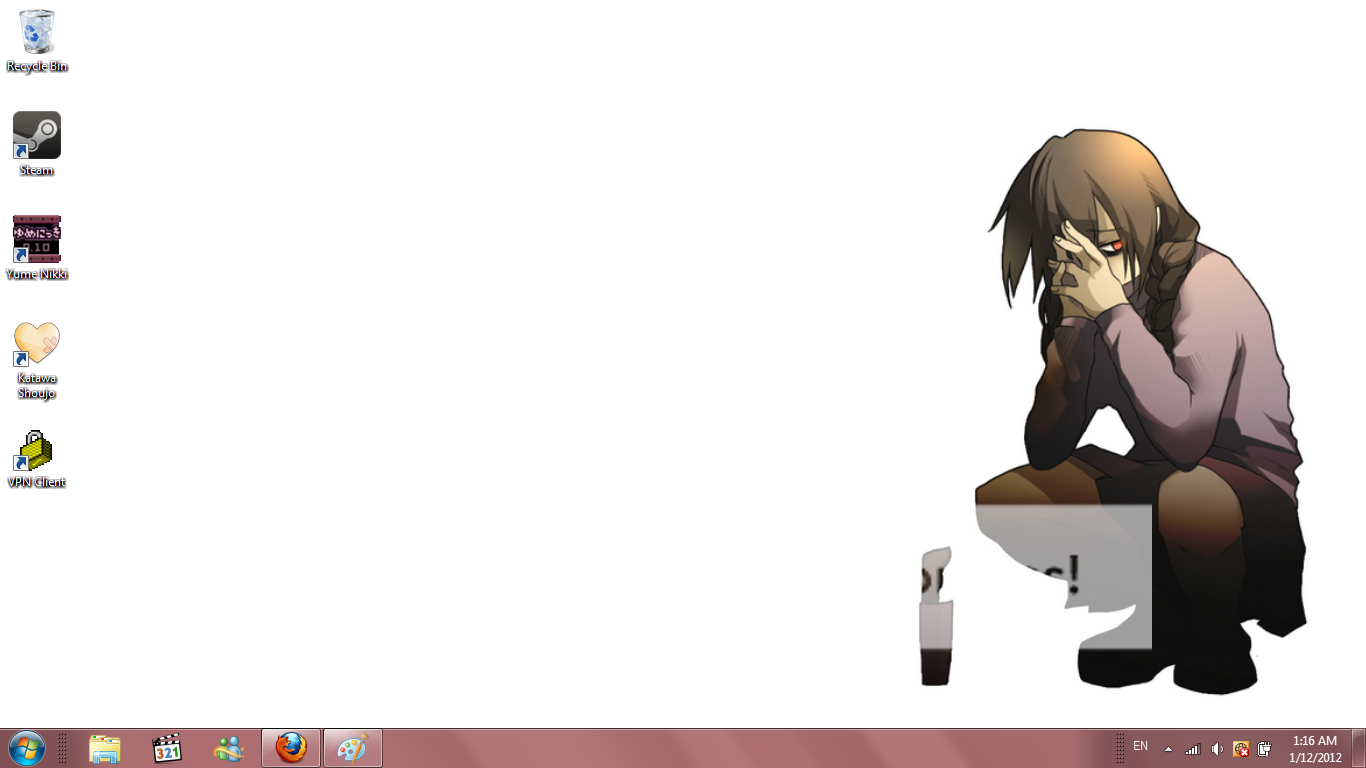Select the Katawa Shoujo heart icon
This screenshot has width=1366, height=768.
[x=37, y=344]
